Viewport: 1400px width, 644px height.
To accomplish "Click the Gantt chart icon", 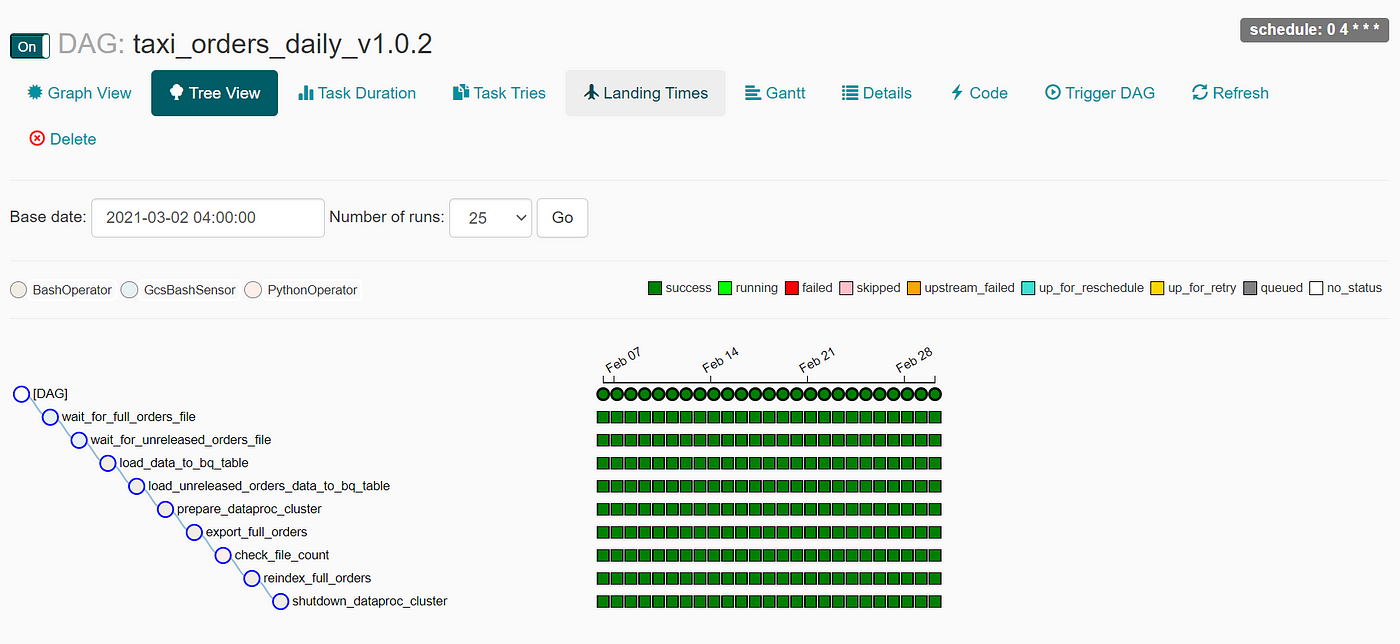I will click(753, 93).
